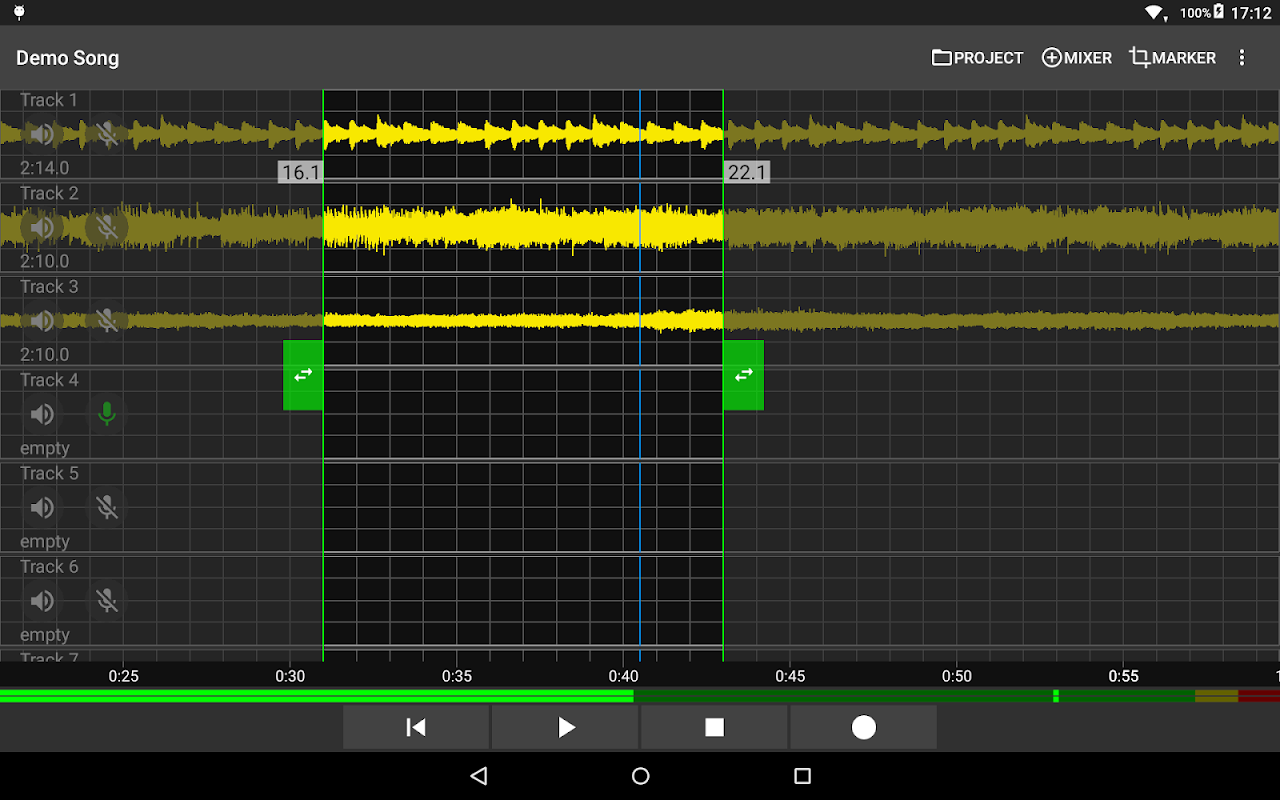The width and height of the screenshot is (1280, 800).
Task: Arm Track 5 microphone icon
Action: click(x=107, y=507)
